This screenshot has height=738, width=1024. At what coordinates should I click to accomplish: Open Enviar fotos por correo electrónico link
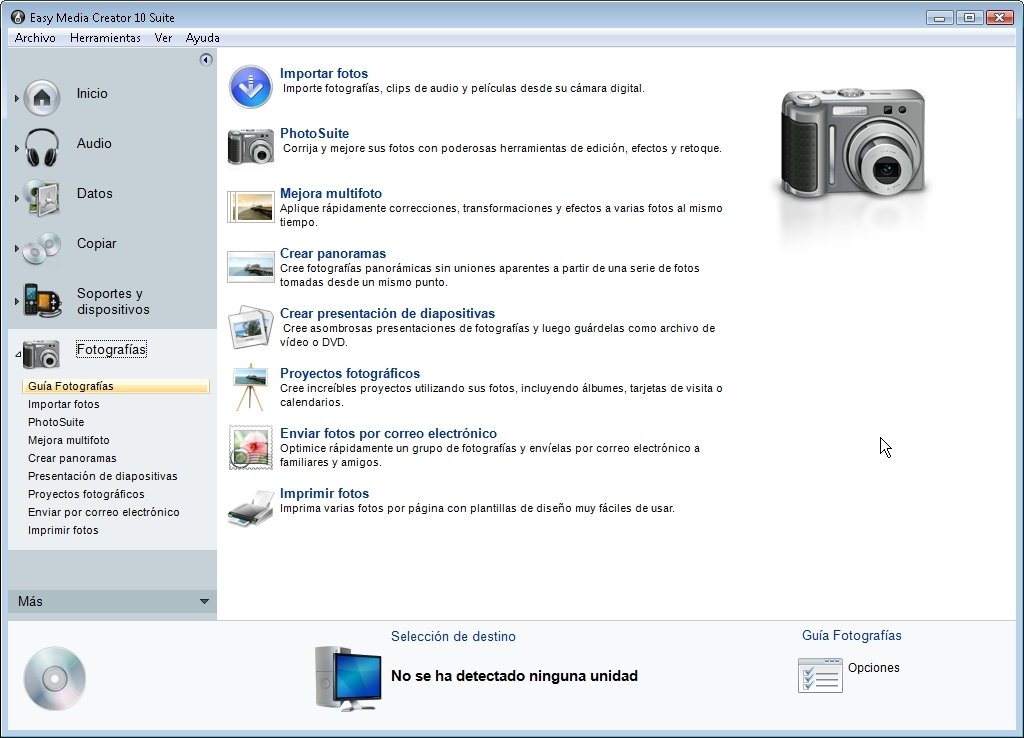point(389,434)
